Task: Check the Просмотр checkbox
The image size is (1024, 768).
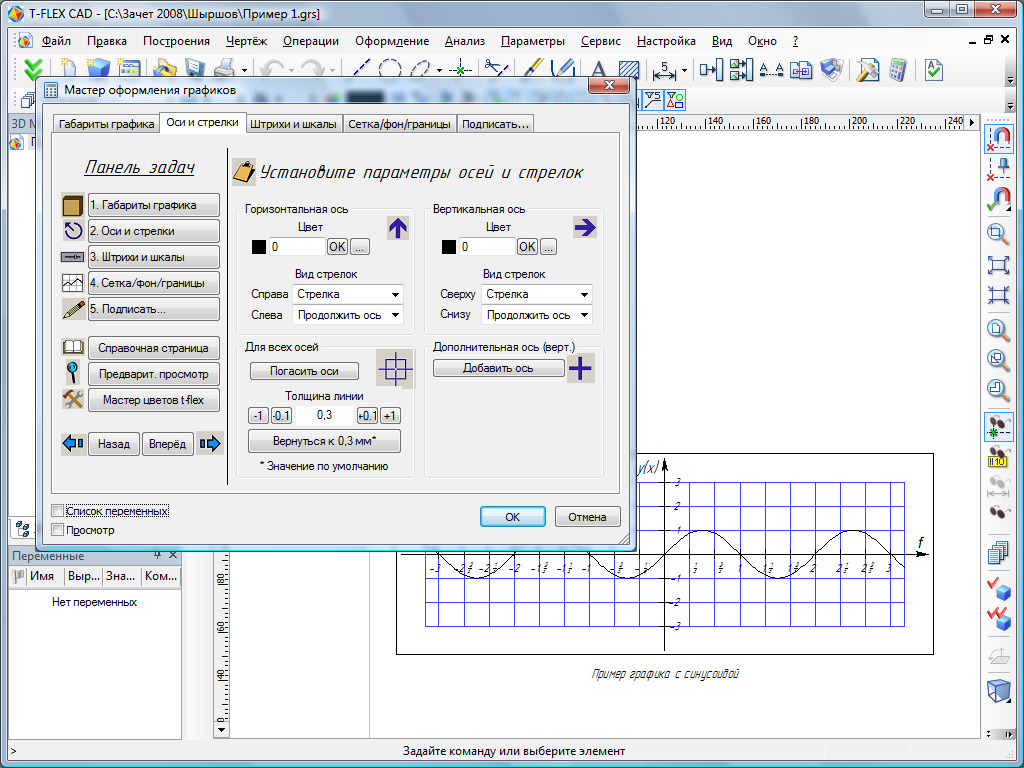Action: click(57, 528)
